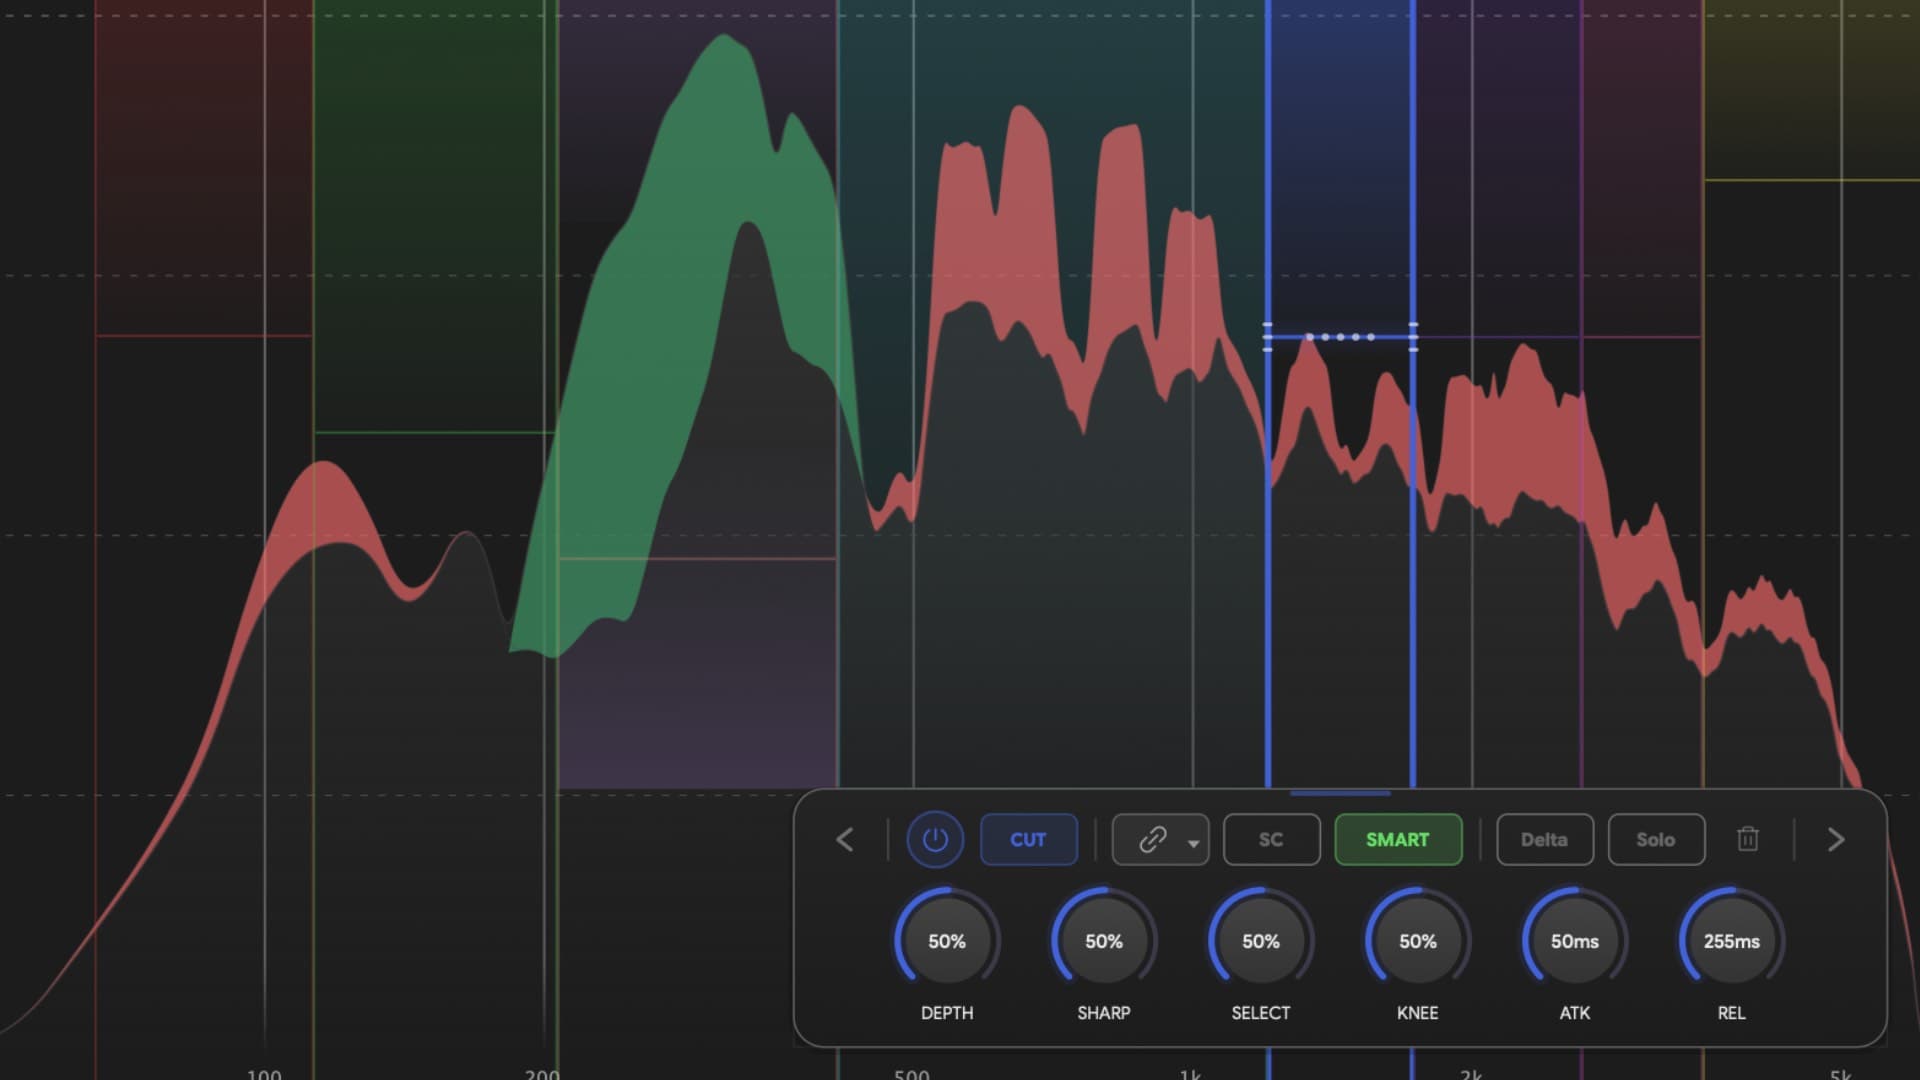The height and width of the screenshot is (1080, 1920).
Task: Click the left blue band edge line
Action: pyautogui.click(x=1268, y=500)
